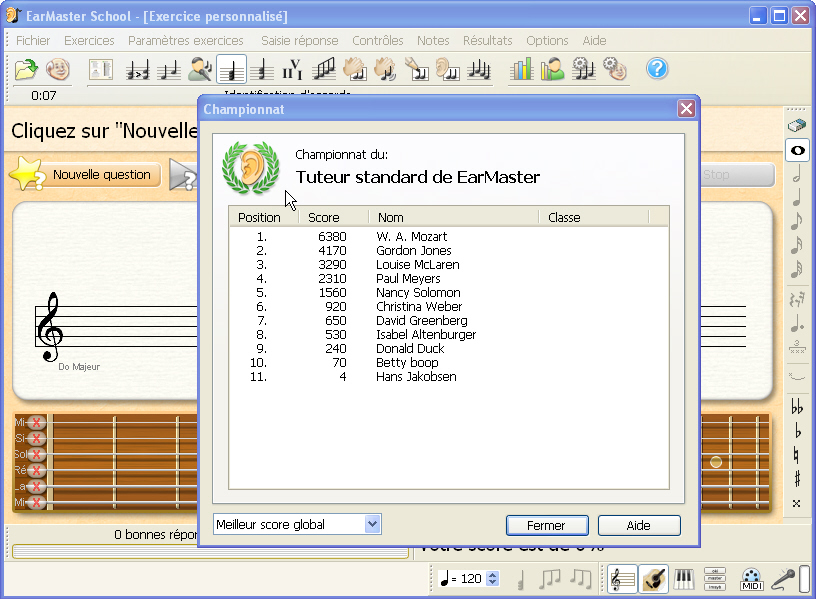The width and height of the screenshot is (816, 599).
Task: Click the tempo value 120 field
Action: click(x=471, y=578)
